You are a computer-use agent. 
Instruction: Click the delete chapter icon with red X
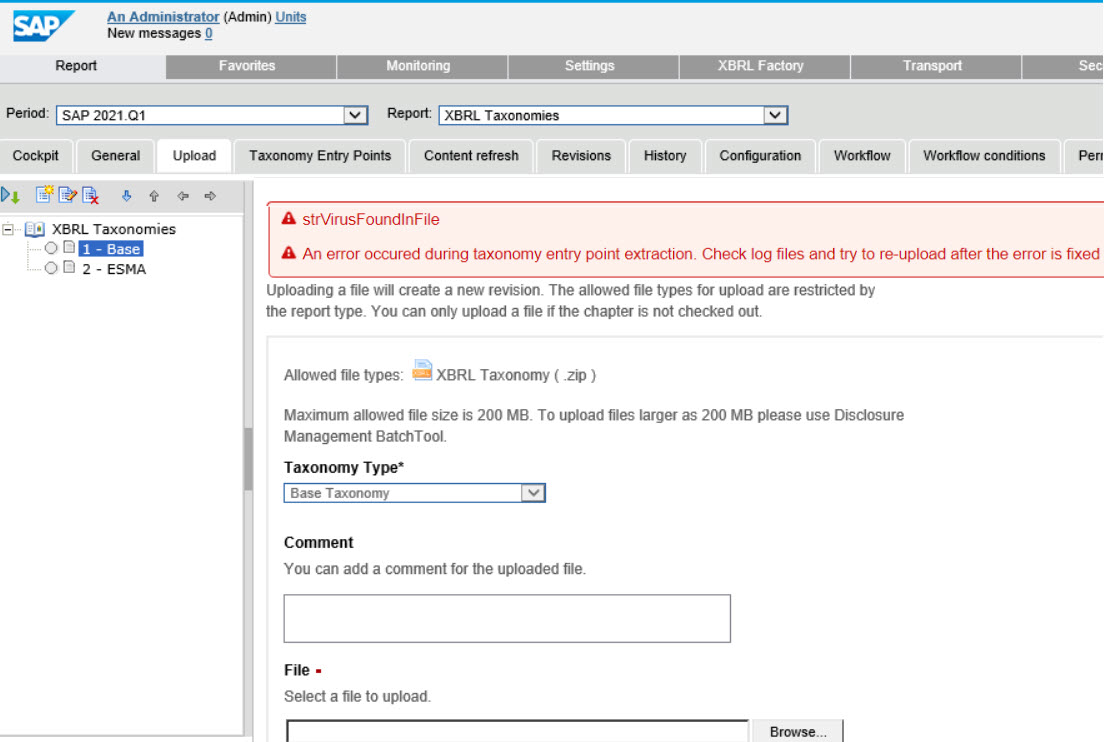click(91, 196)
